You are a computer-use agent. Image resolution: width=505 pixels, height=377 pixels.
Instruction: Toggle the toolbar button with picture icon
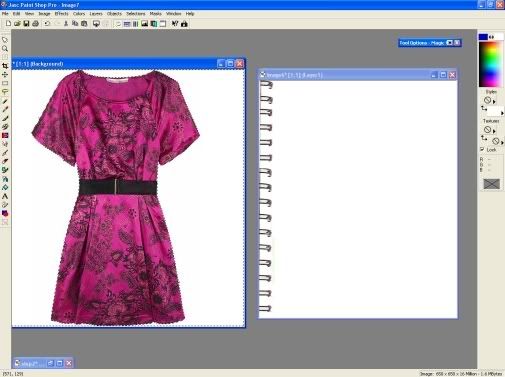[x=144, y=24]
